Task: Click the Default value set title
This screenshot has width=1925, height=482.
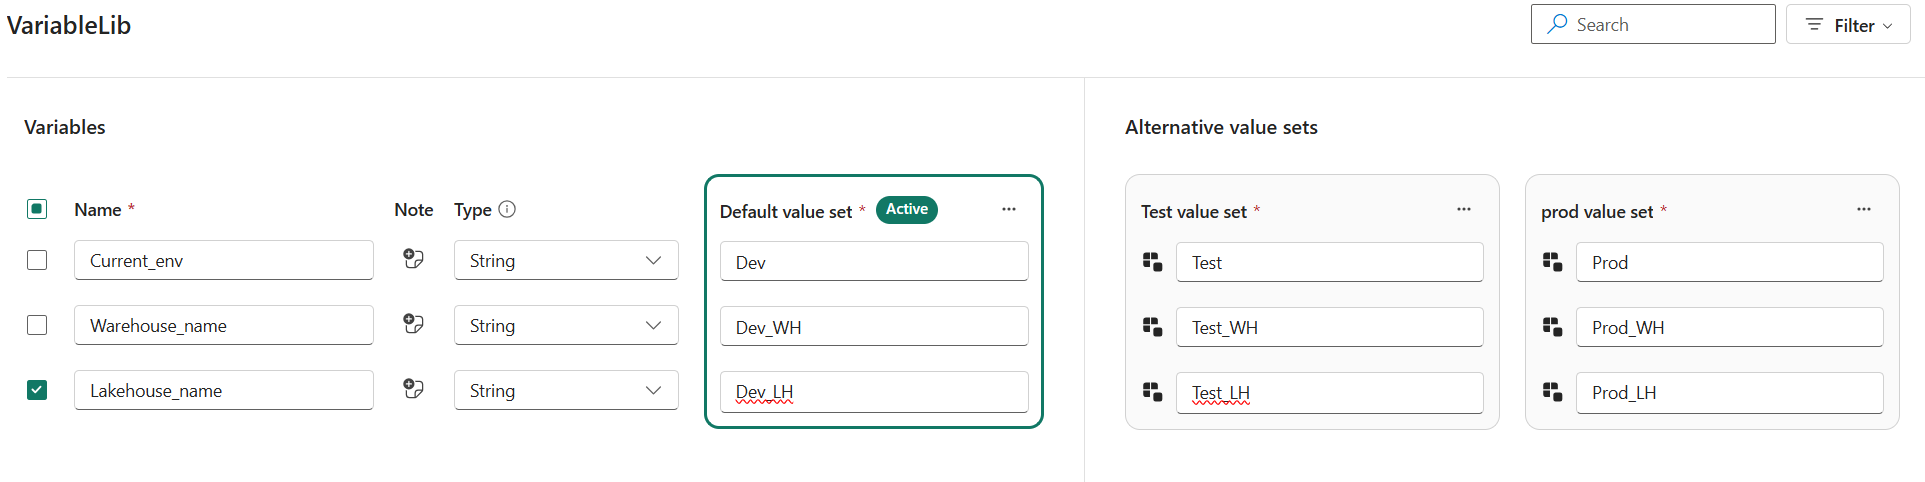Action: (x=786, y=211)
